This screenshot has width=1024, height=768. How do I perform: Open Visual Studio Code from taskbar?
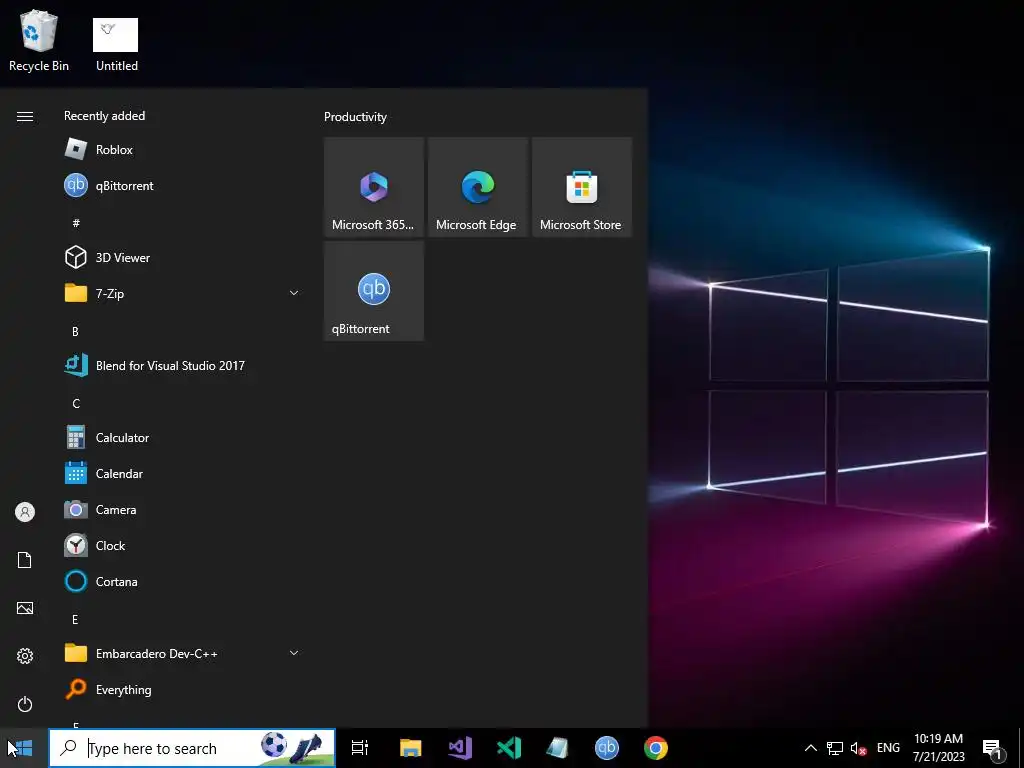[x=509, y=748]
